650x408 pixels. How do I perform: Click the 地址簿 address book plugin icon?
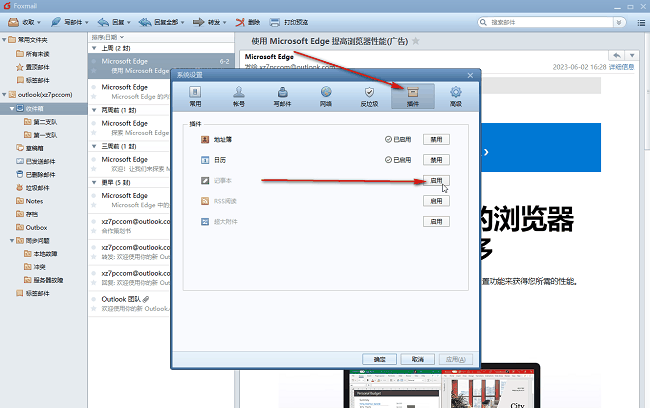coord(205,139)
